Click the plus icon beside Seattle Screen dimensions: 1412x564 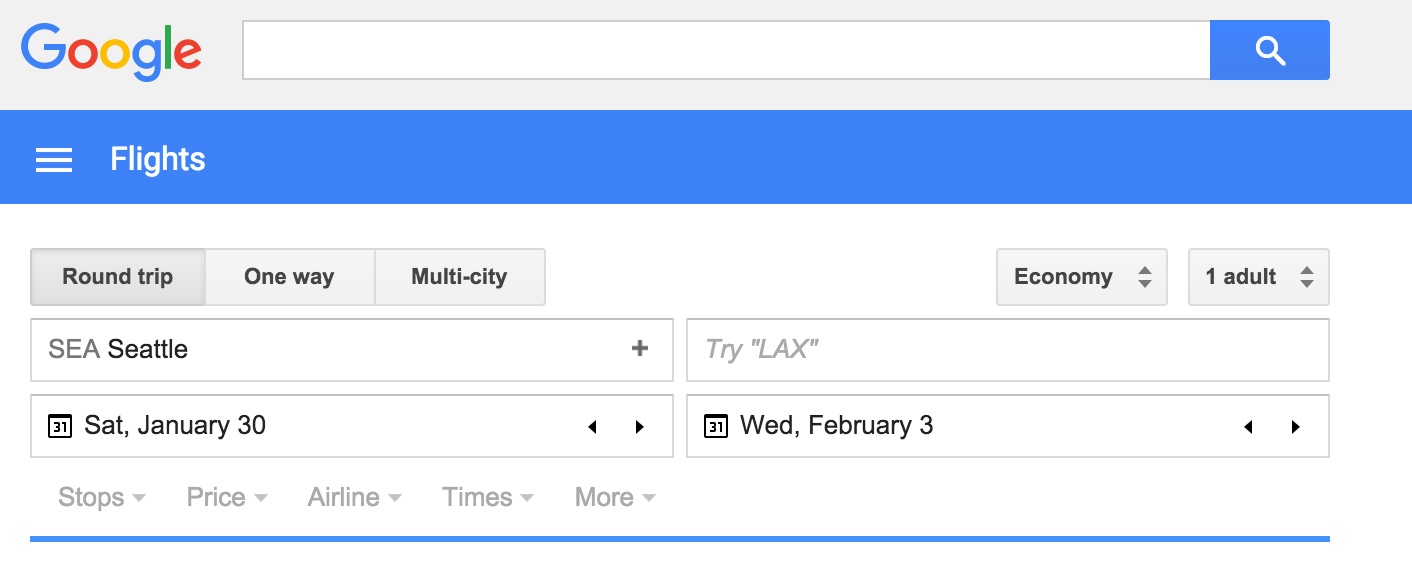(640, 349)
